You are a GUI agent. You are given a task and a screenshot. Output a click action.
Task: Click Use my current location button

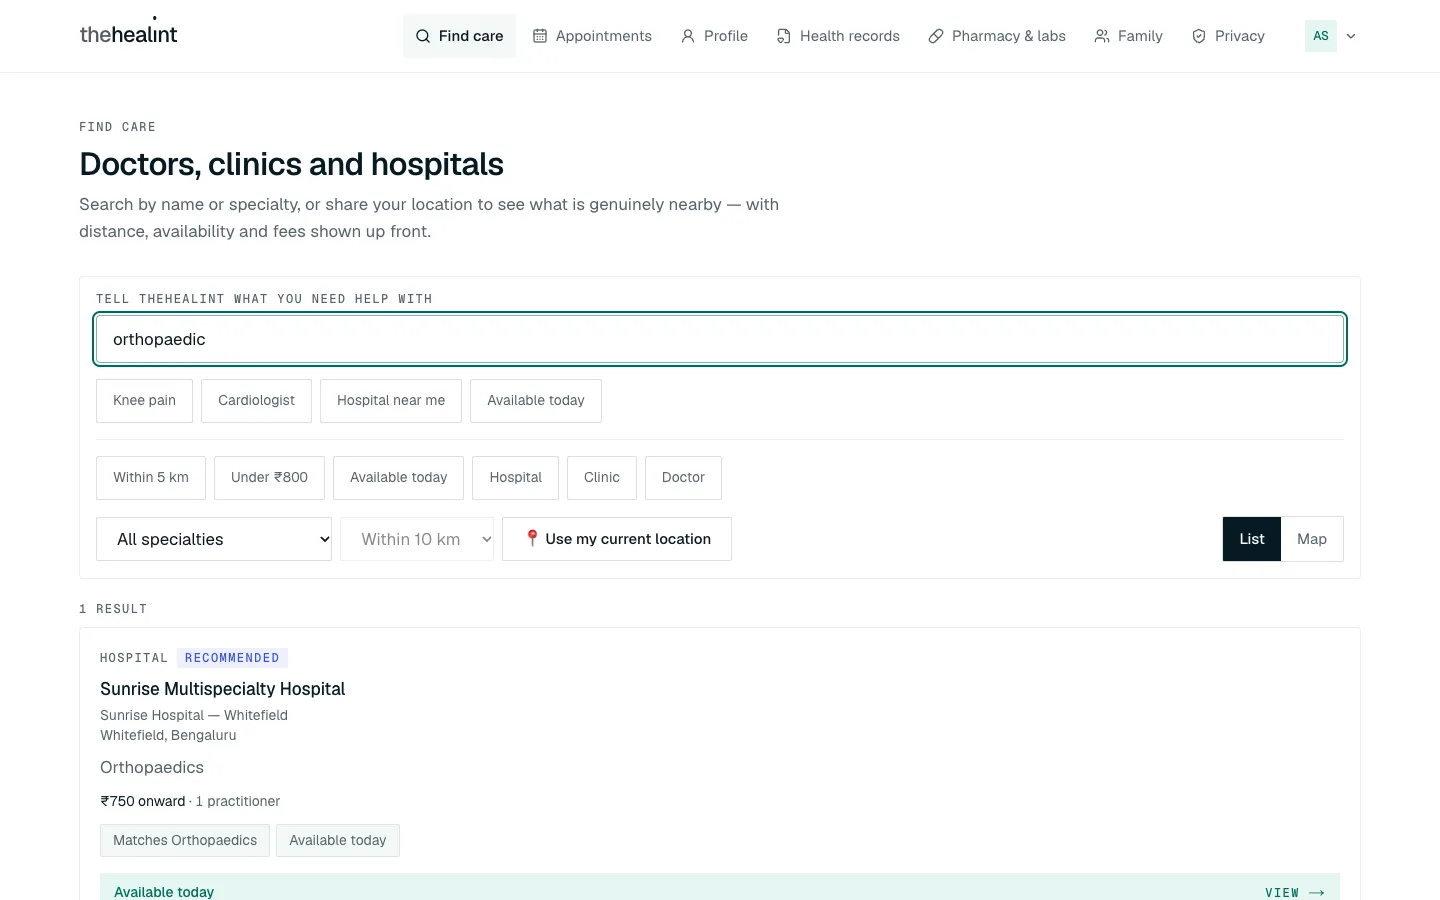(x=617, y=539)
